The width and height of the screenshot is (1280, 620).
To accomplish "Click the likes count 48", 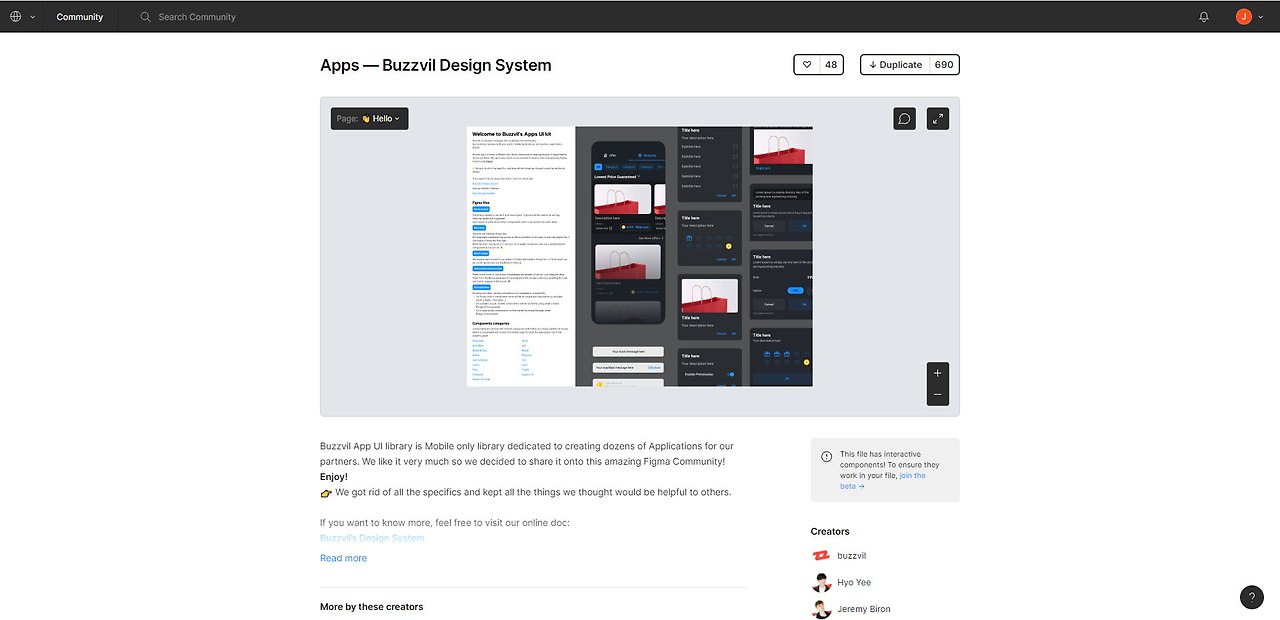I will tap(831, 65).
